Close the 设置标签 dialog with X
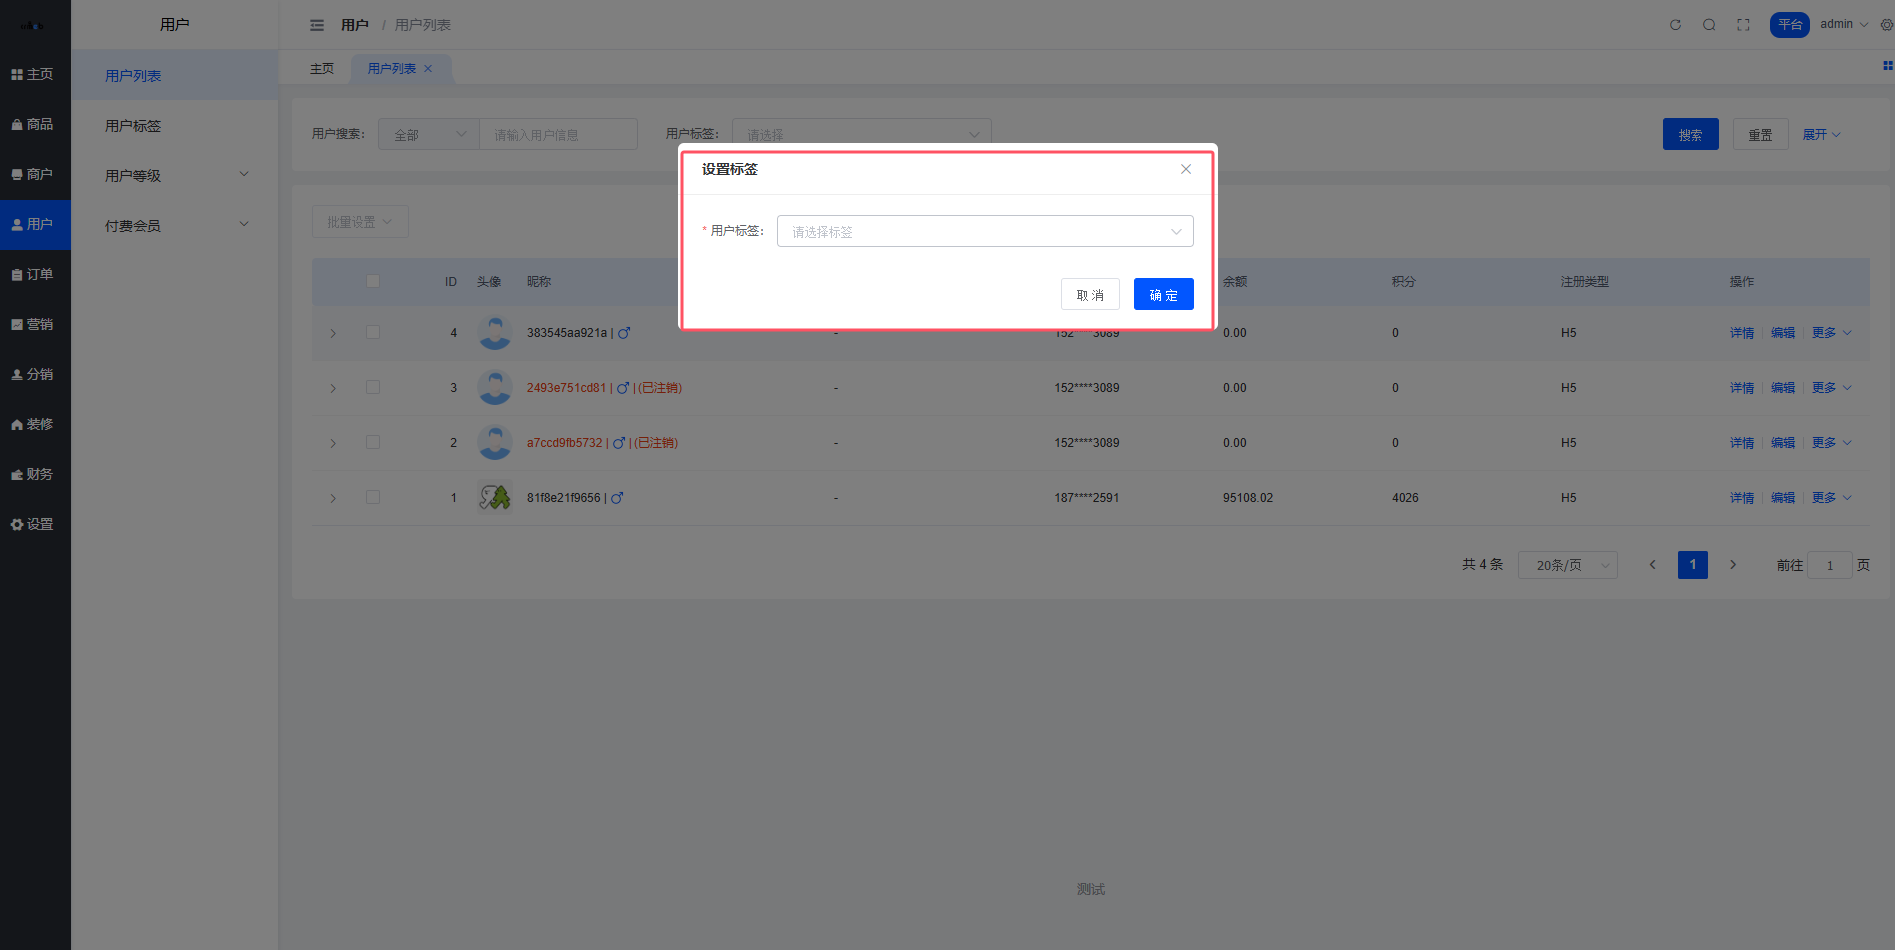The width and height of the screenshot is (1895, 950). 1185,169
